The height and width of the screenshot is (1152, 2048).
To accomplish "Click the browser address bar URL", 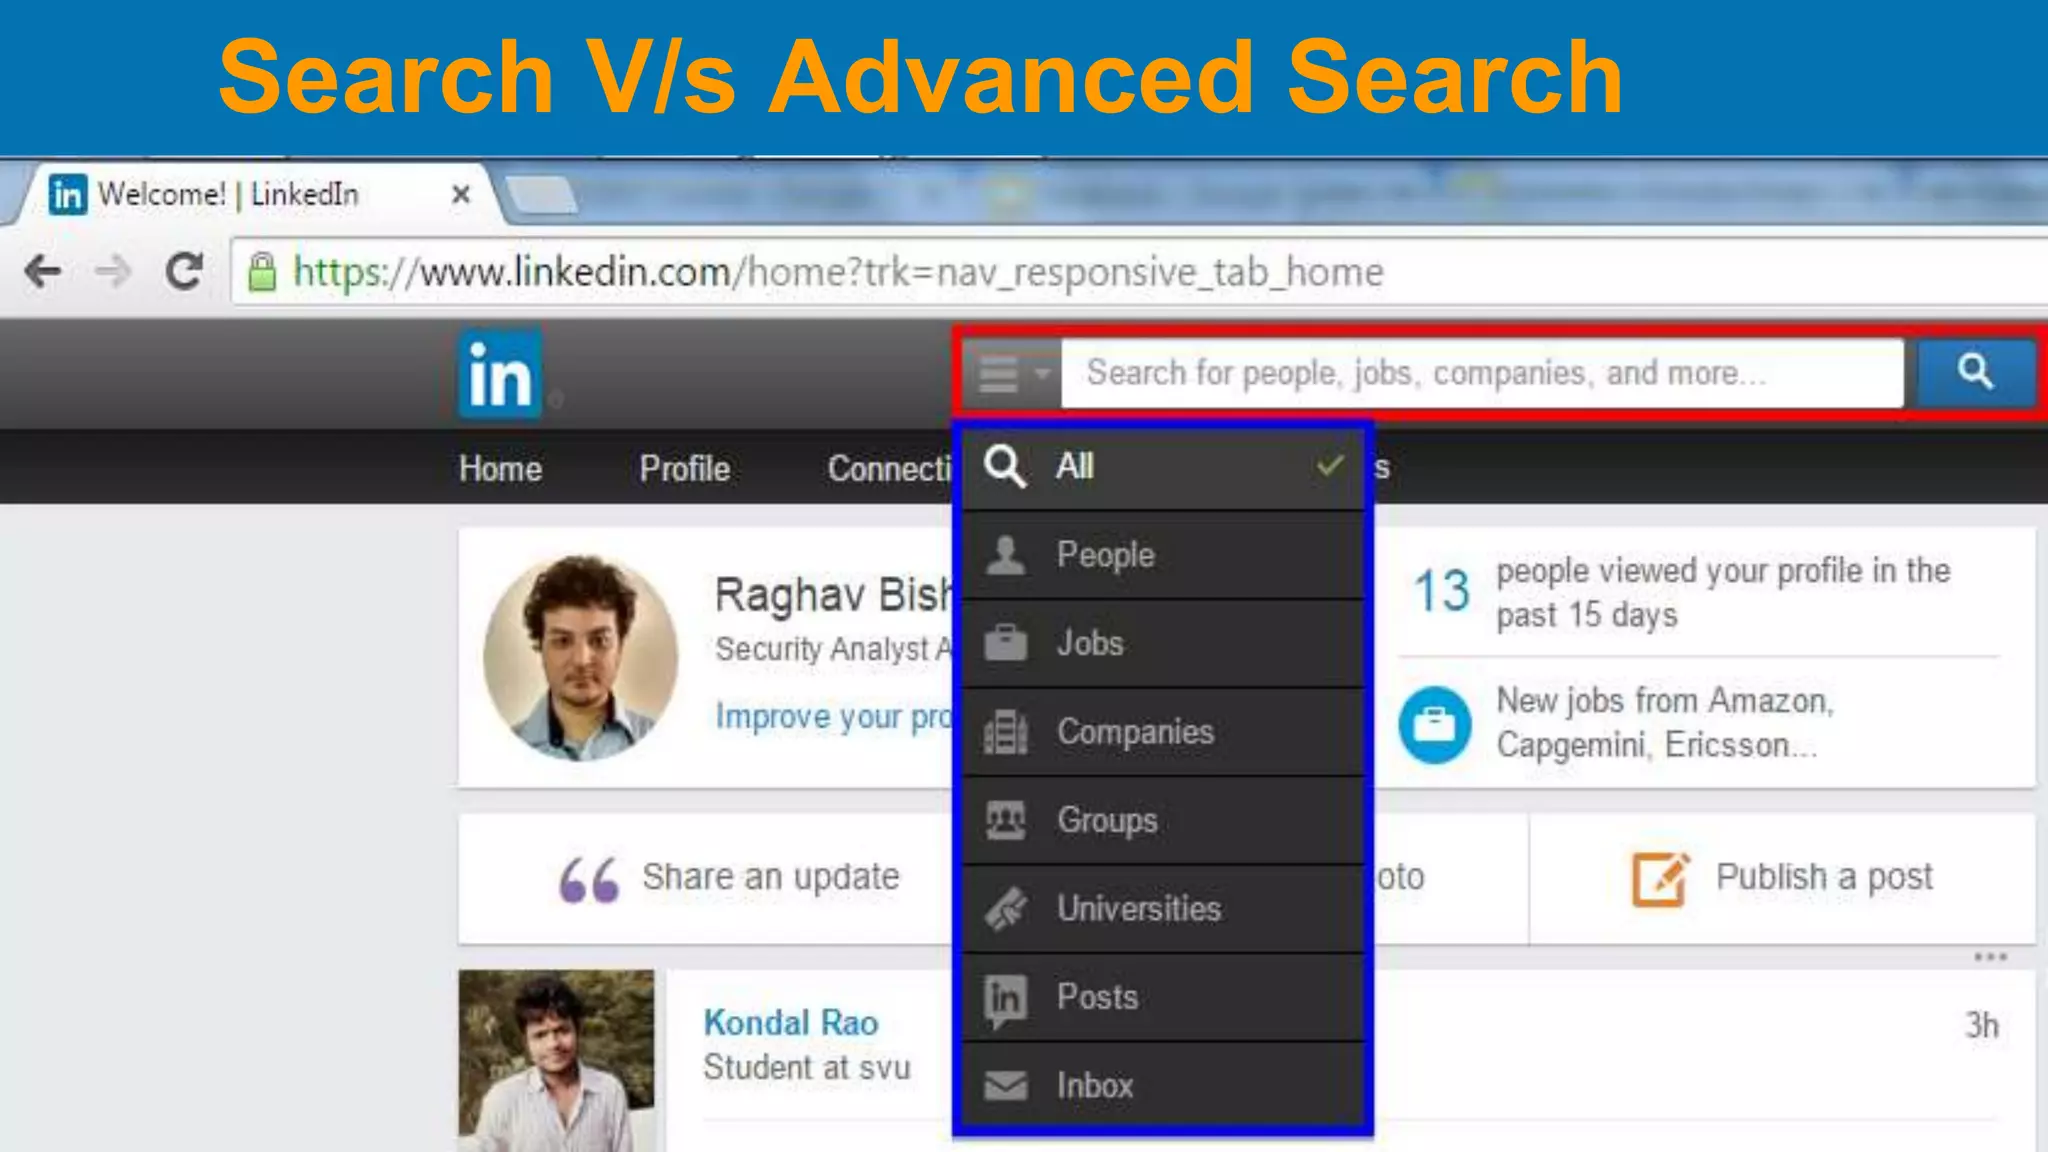I will [838, 272].
